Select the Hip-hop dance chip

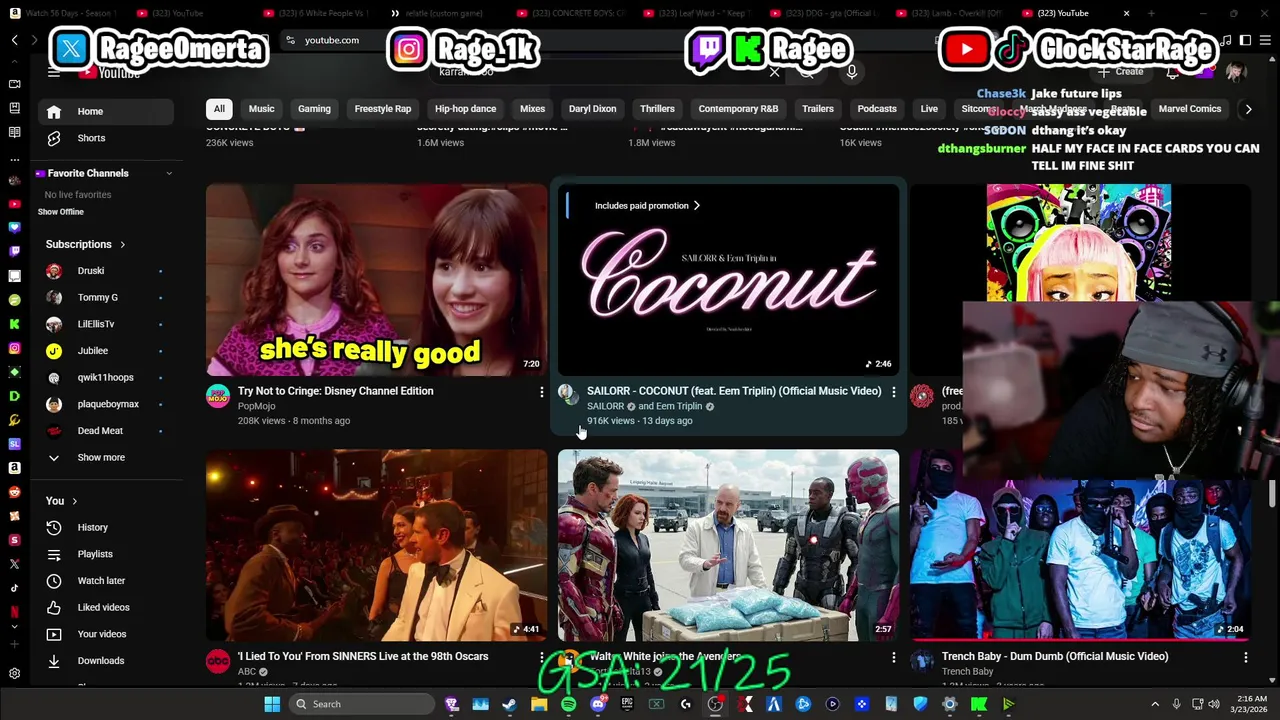pyautogui.click(x=465, y=109)
